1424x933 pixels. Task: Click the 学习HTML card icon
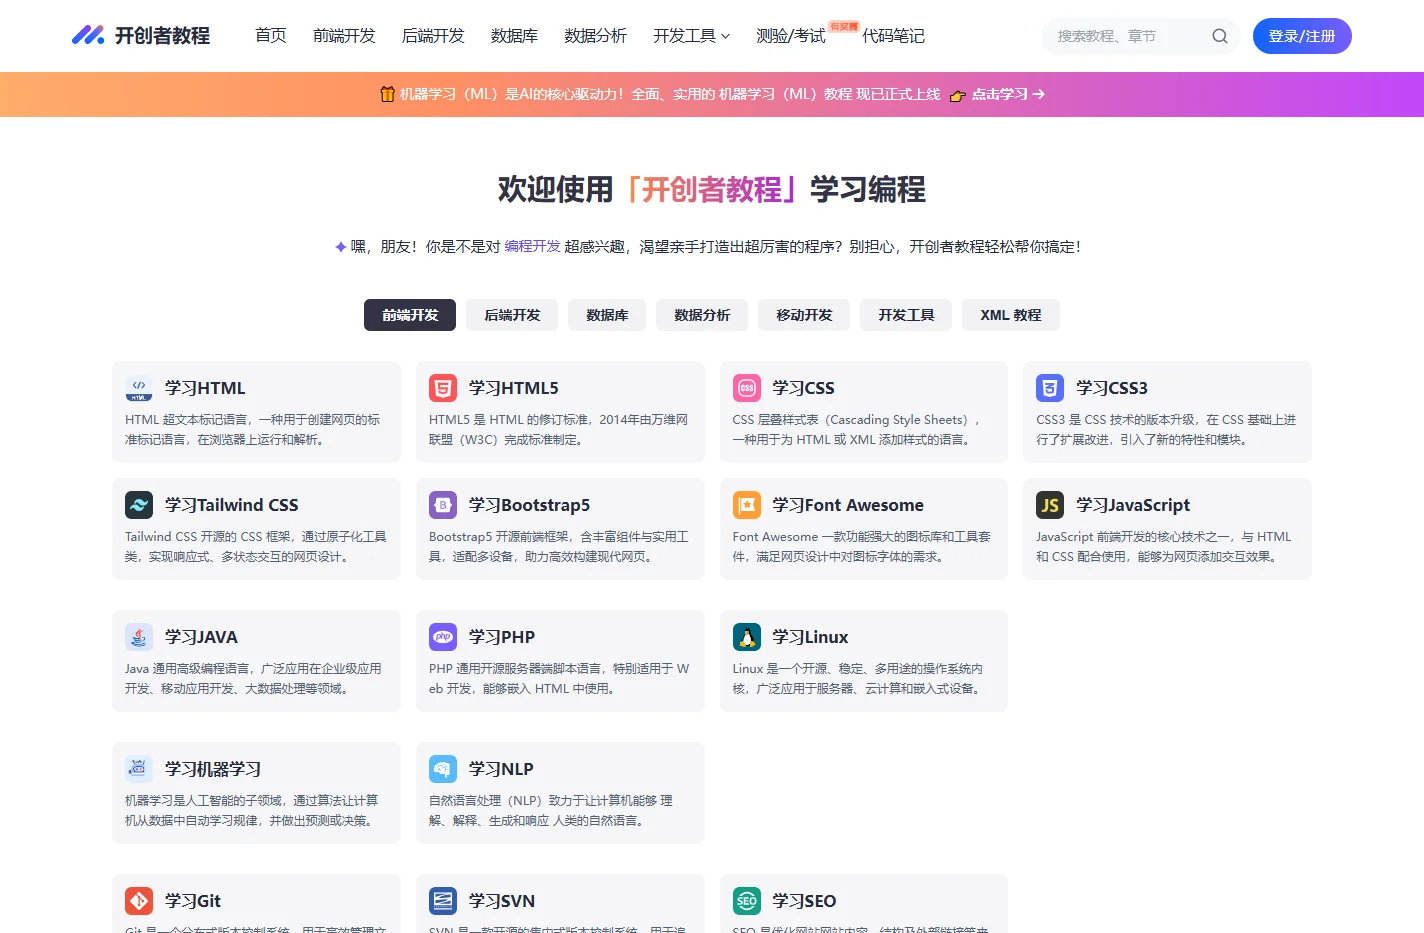[139, 388]
